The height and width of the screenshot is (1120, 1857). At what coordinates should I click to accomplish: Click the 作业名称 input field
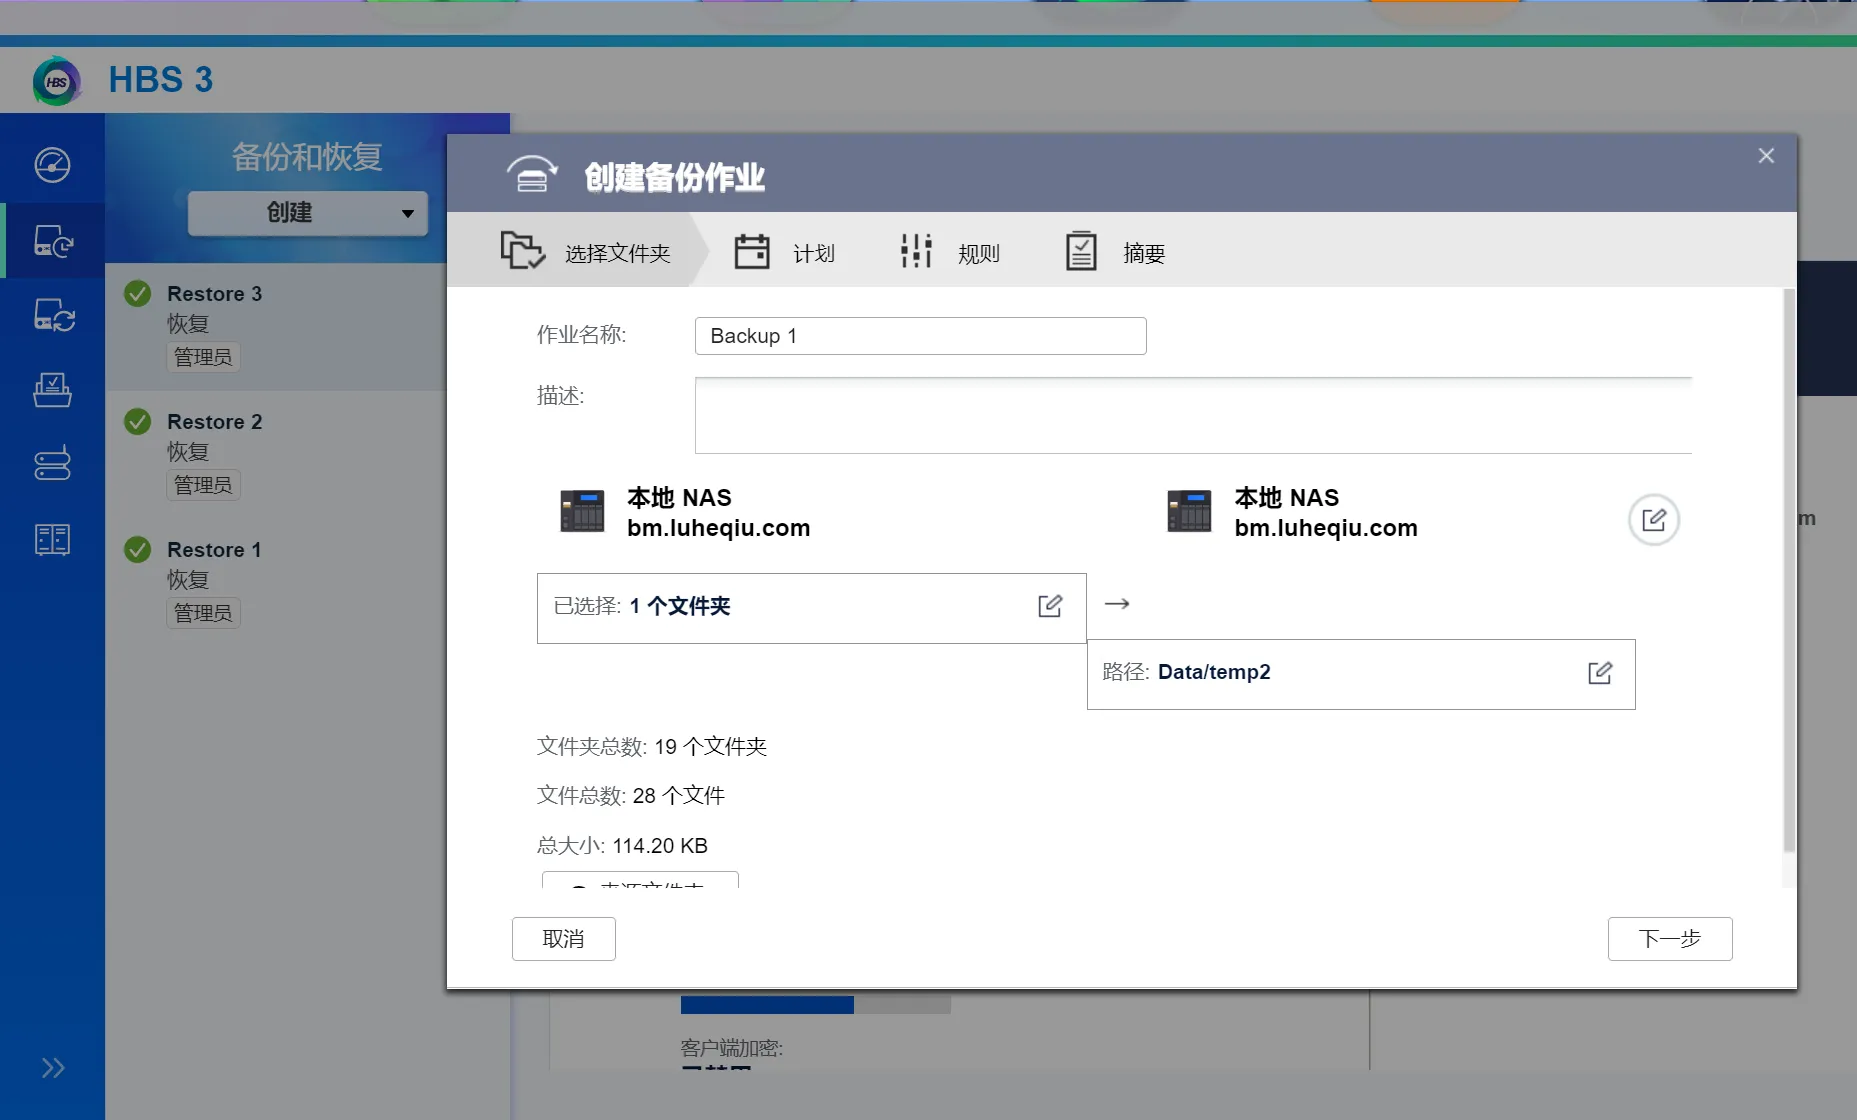pos(920,336)
